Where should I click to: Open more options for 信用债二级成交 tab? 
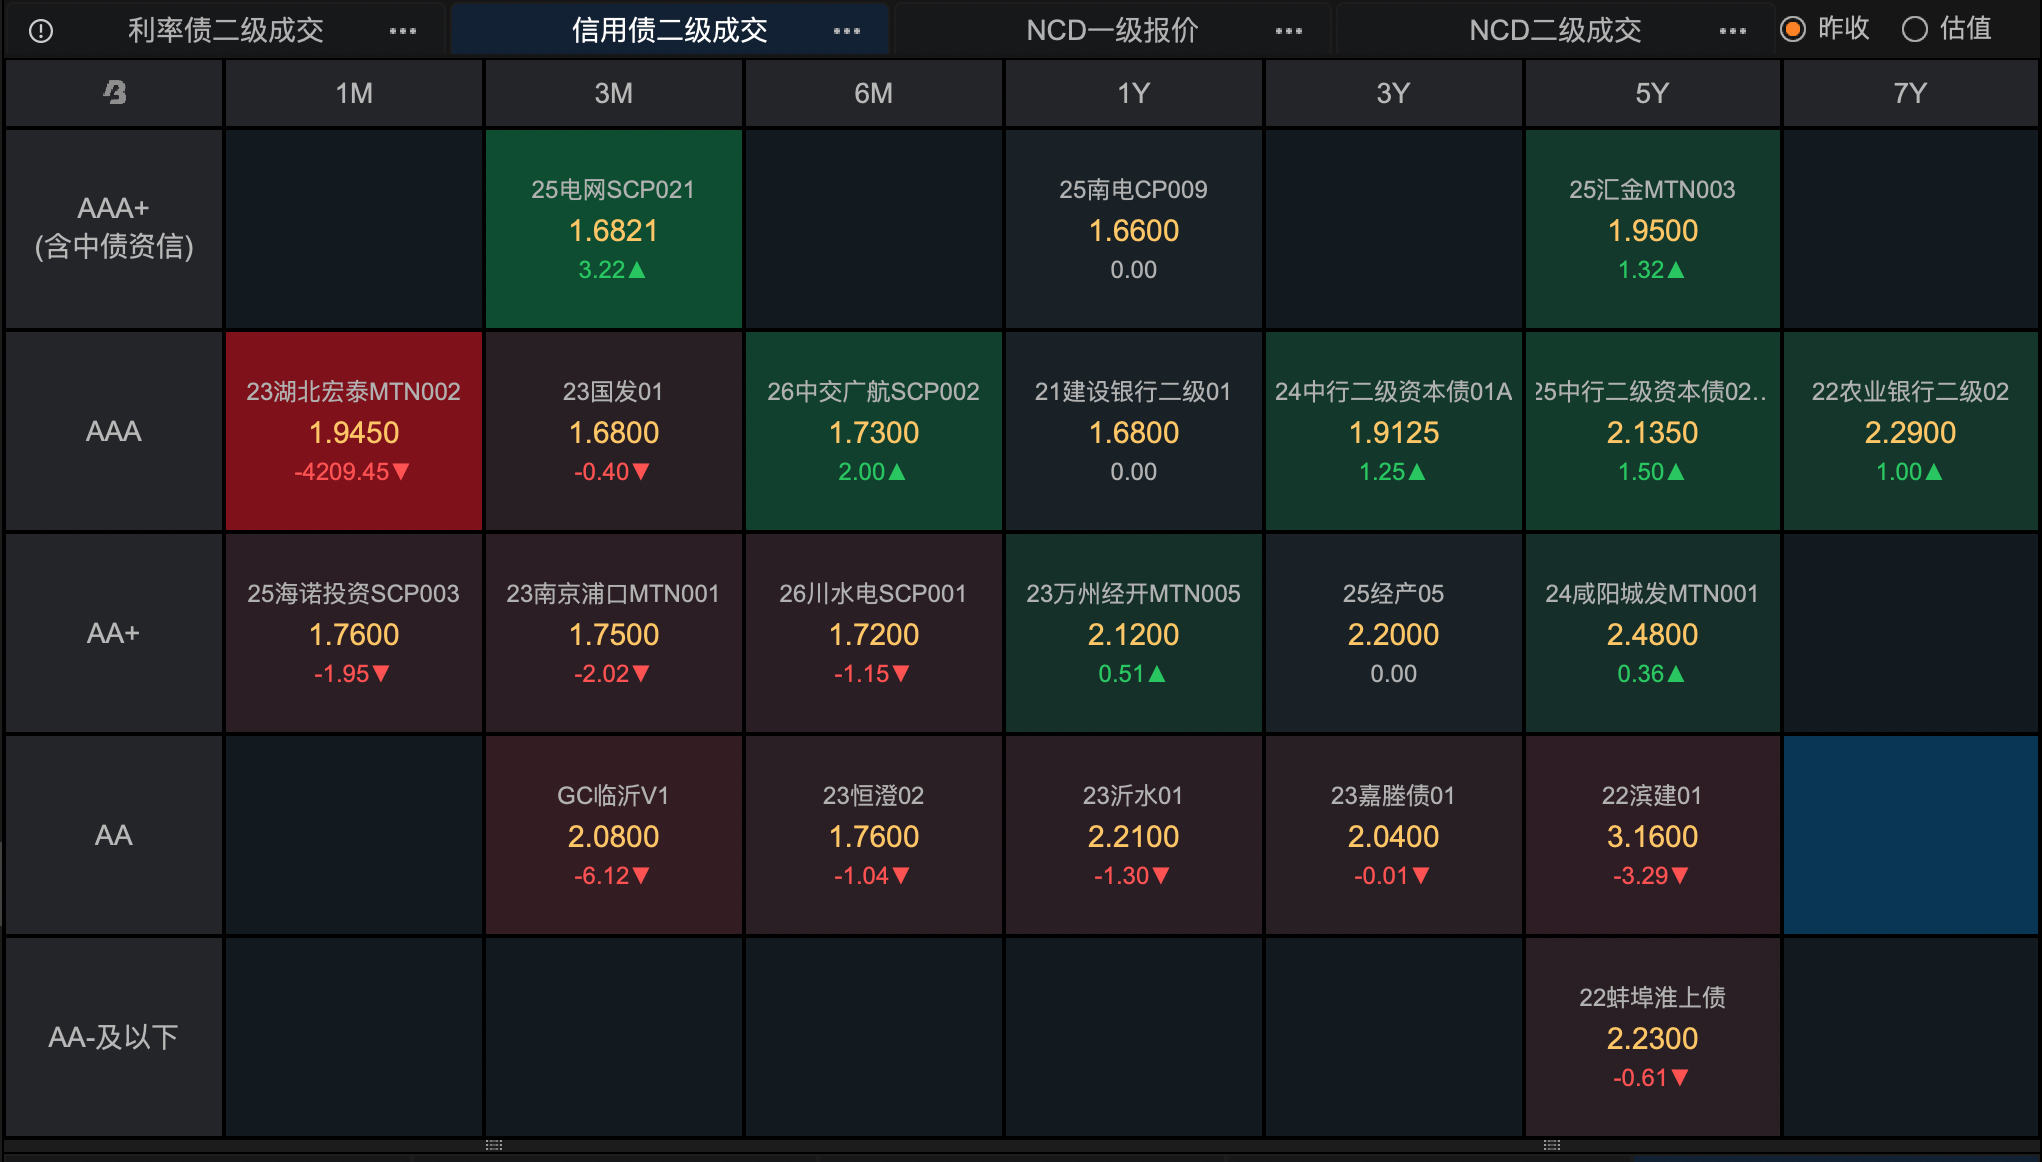click(847, 31)
